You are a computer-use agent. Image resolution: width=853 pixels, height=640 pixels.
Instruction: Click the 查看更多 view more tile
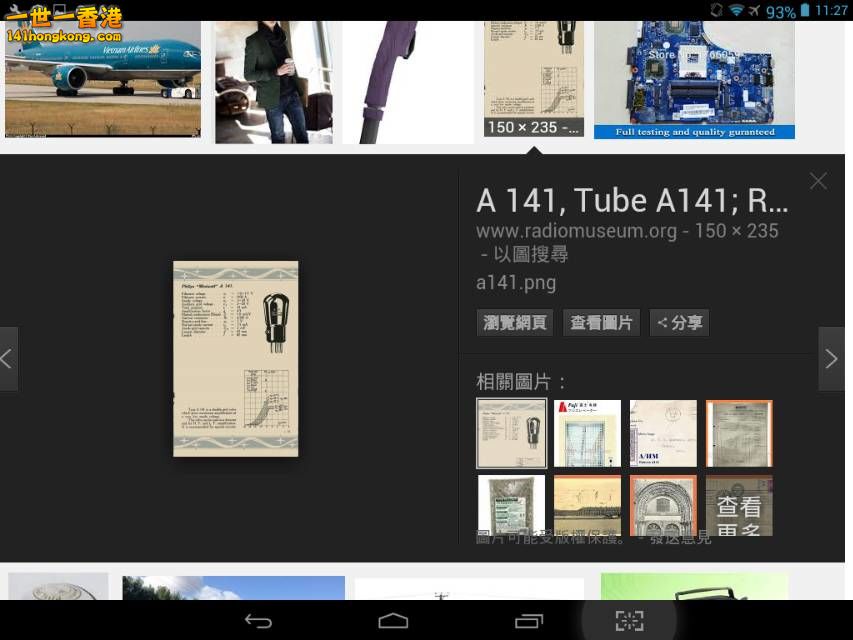tap(739, 505)
